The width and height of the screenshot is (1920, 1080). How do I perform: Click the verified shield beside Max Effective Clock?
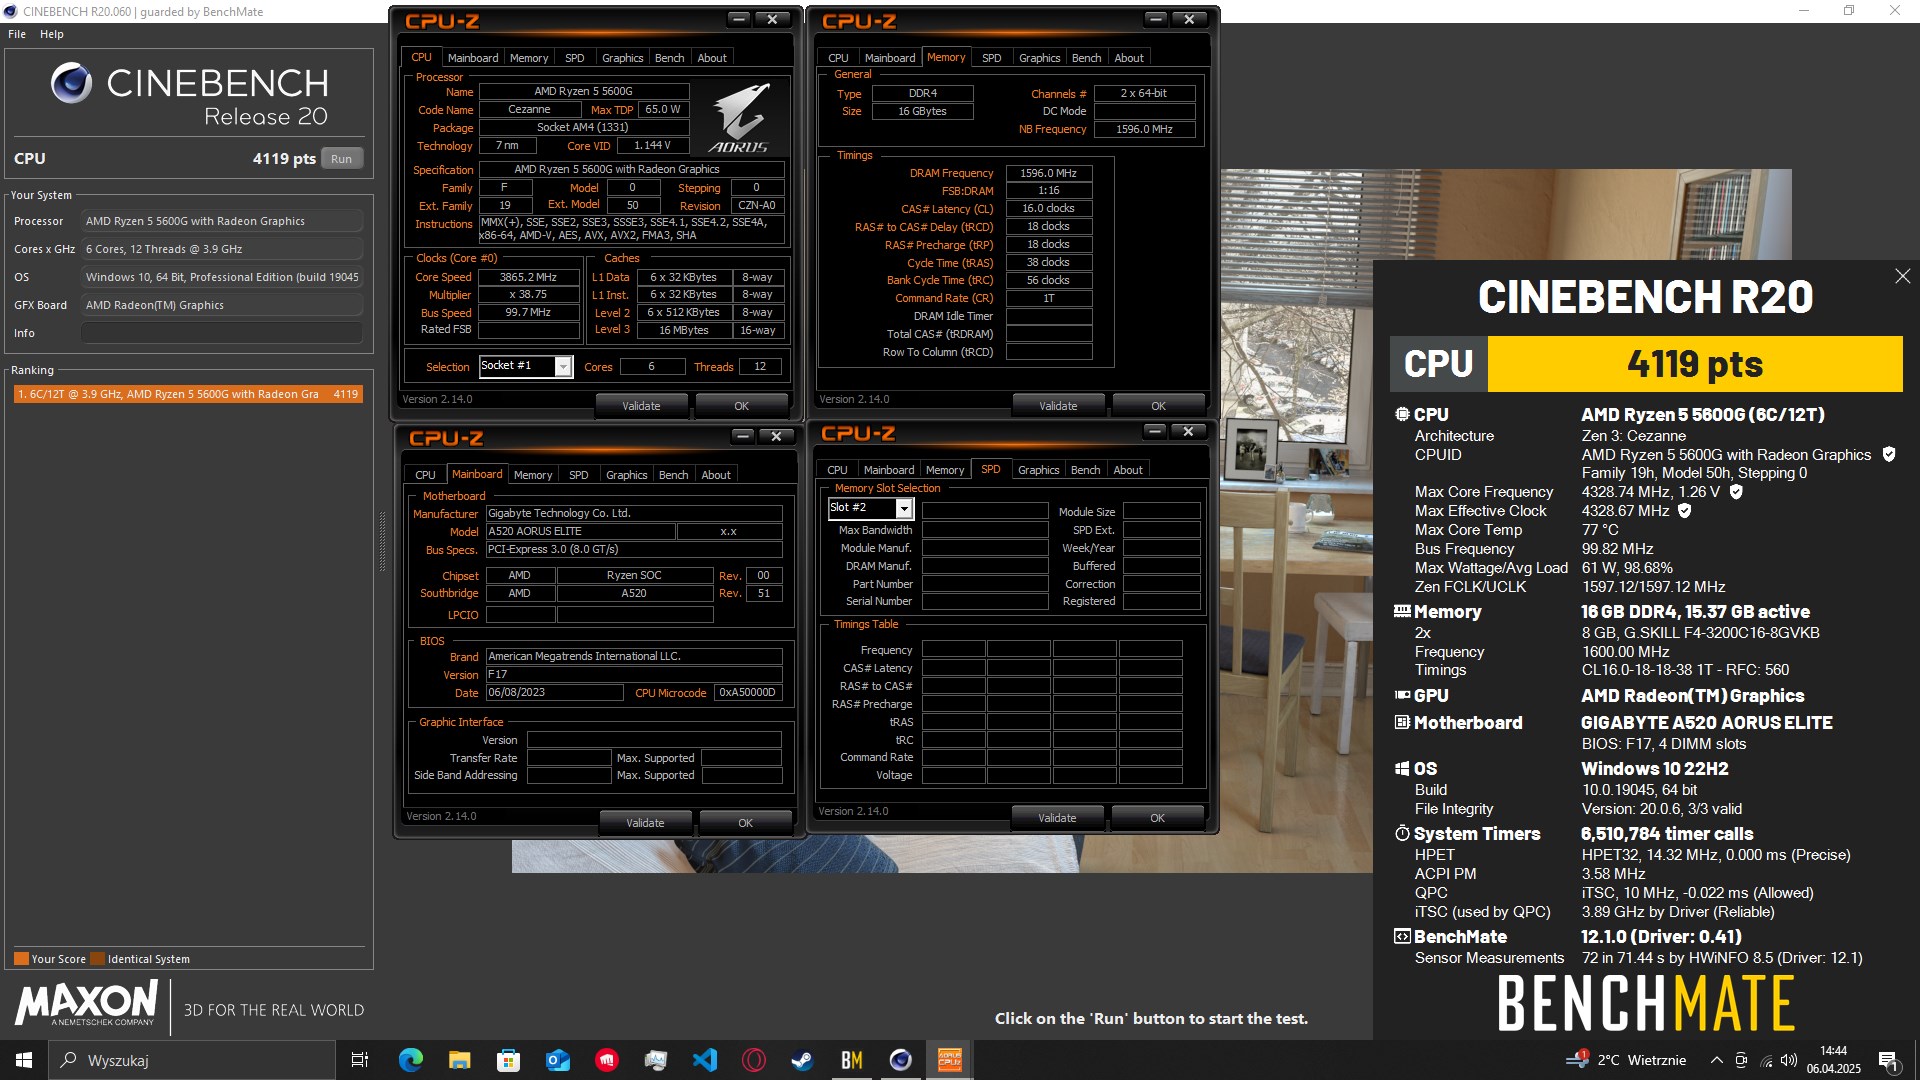(1684, 511)
